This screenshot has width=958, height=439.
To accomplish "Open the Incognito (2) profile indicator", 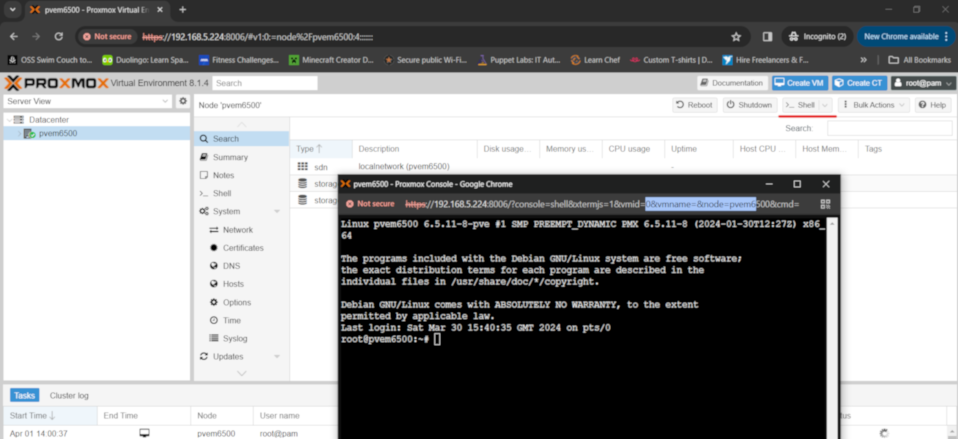I will click(x=817, y=37).
